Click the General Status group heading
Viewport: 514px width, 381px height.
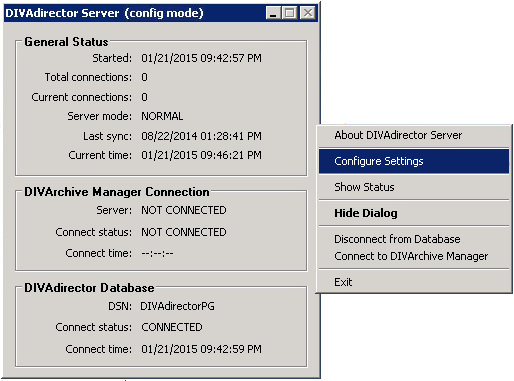[x=66, y=42]
